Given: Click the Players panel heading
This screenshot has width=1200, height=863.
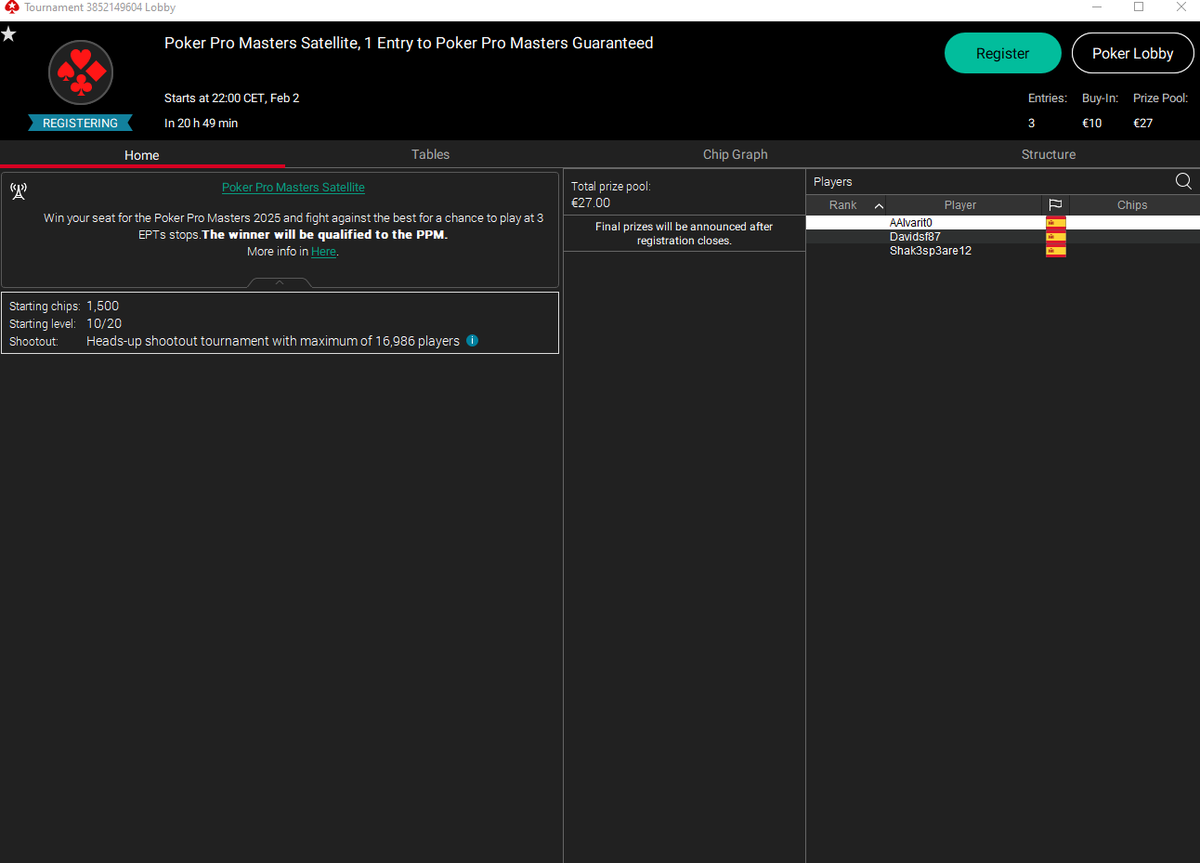Looking at the screenshot, I should click(x=833, y=182).
